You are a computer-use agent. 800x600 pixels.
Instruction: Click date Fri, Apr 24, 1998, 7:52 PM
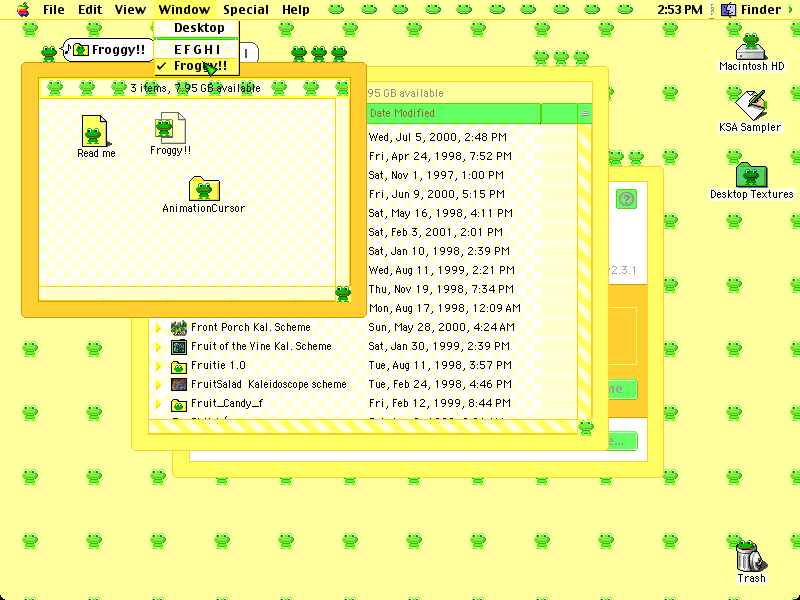[x=440, y=156]
